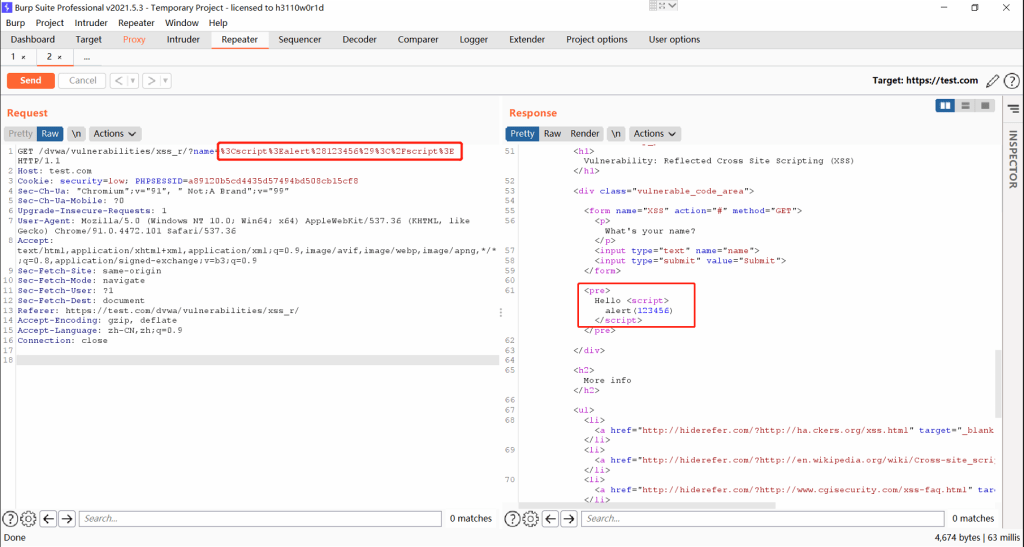Viewport: 1024px width, 547px height.
Task: Switch to the Sequencer tab
Action: click(300, 40)
